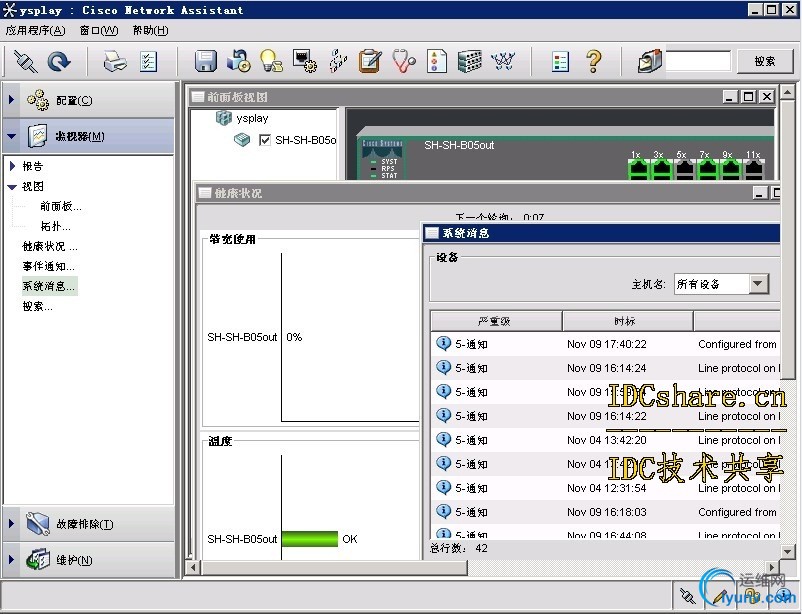The image size is (802, 614).
Task: Collapse the 监视器(M) panel arrow
Action: coord(11,137)
